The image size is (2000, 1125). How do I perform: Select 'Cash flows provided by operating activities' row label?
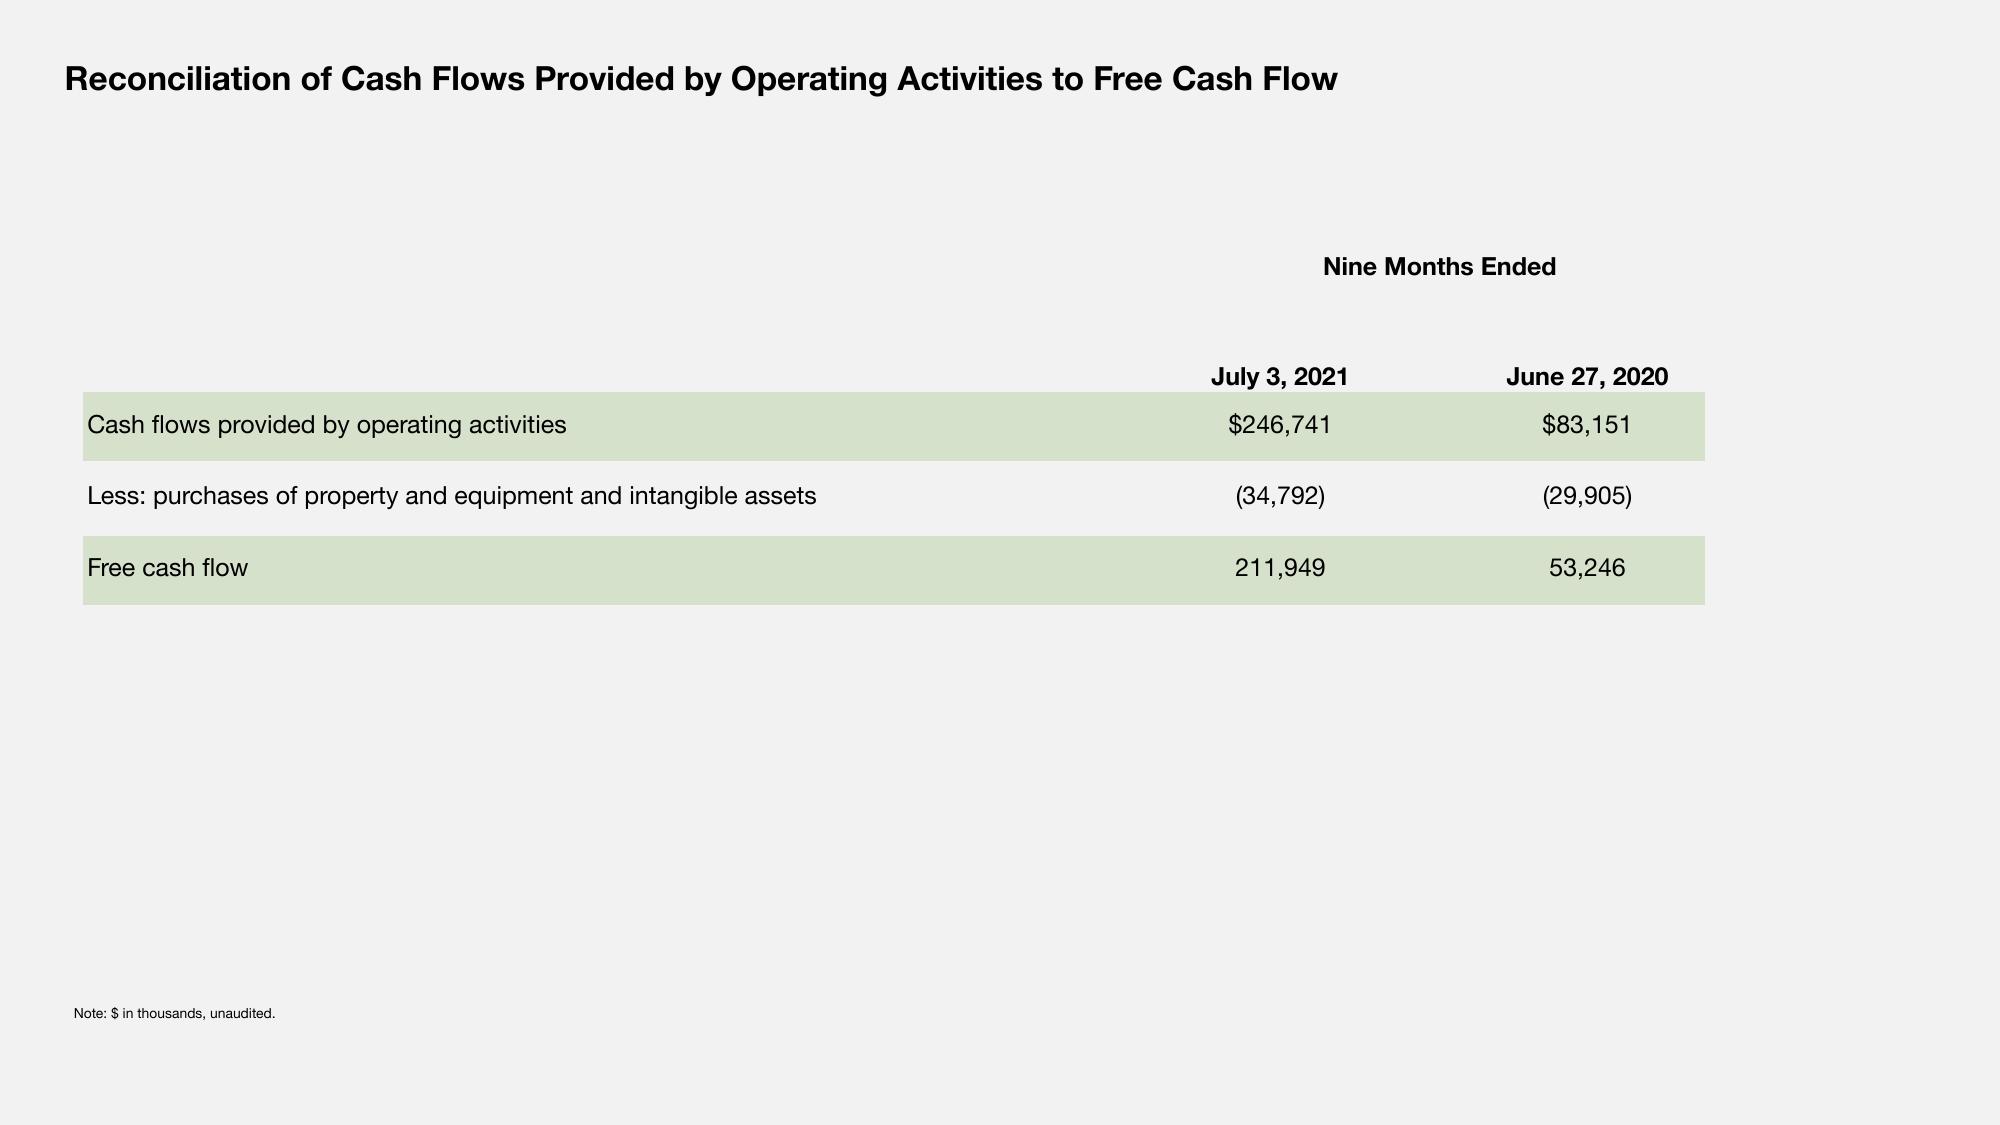pos(327,425)
